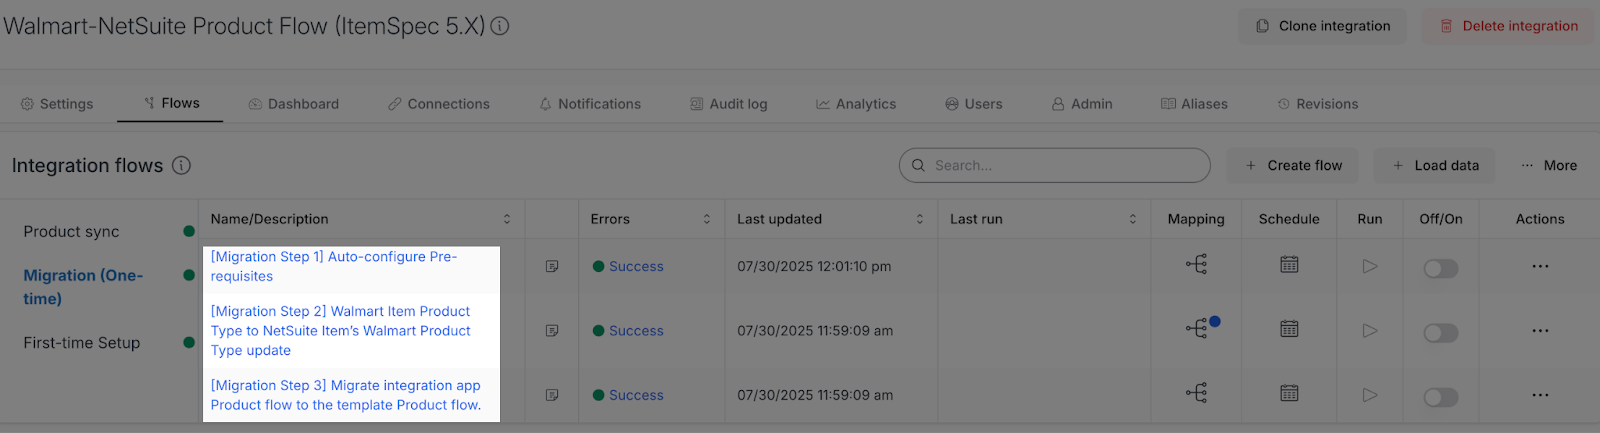Click the Schedule column header
This screenshot has height=433, width=1600.
(1289, 219)
